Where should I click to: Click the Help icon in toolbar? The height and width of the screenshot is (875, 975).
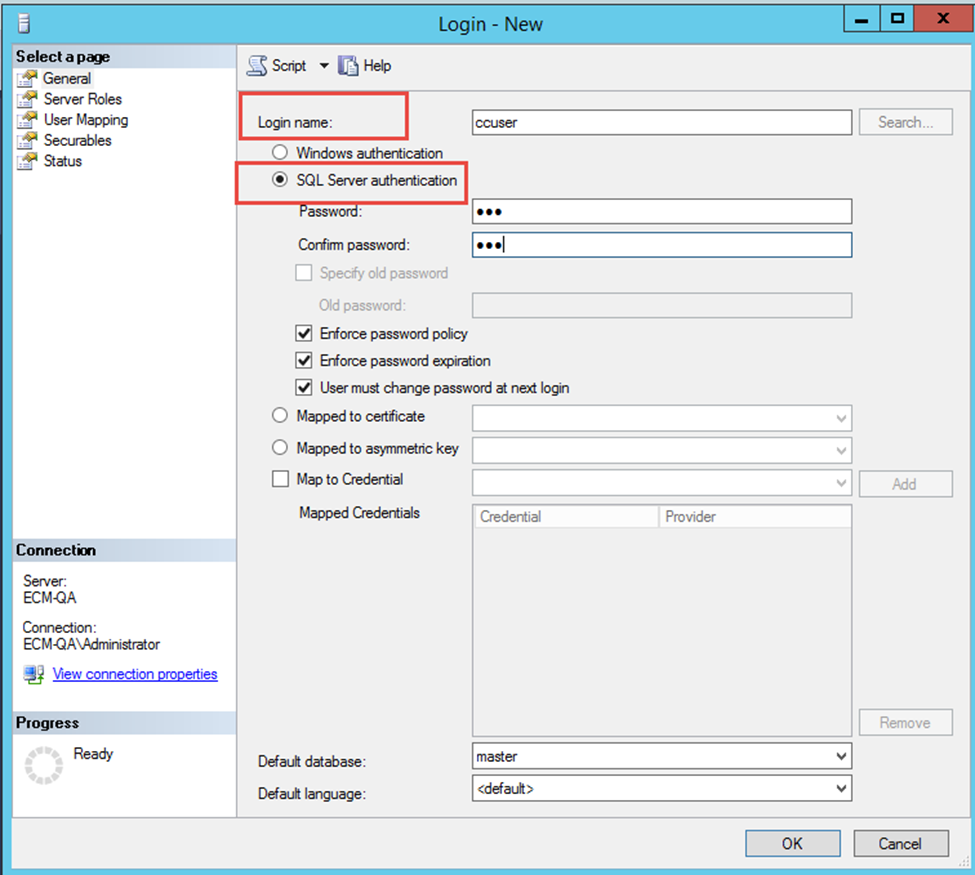pyautogui.click(x=348, y=66)
